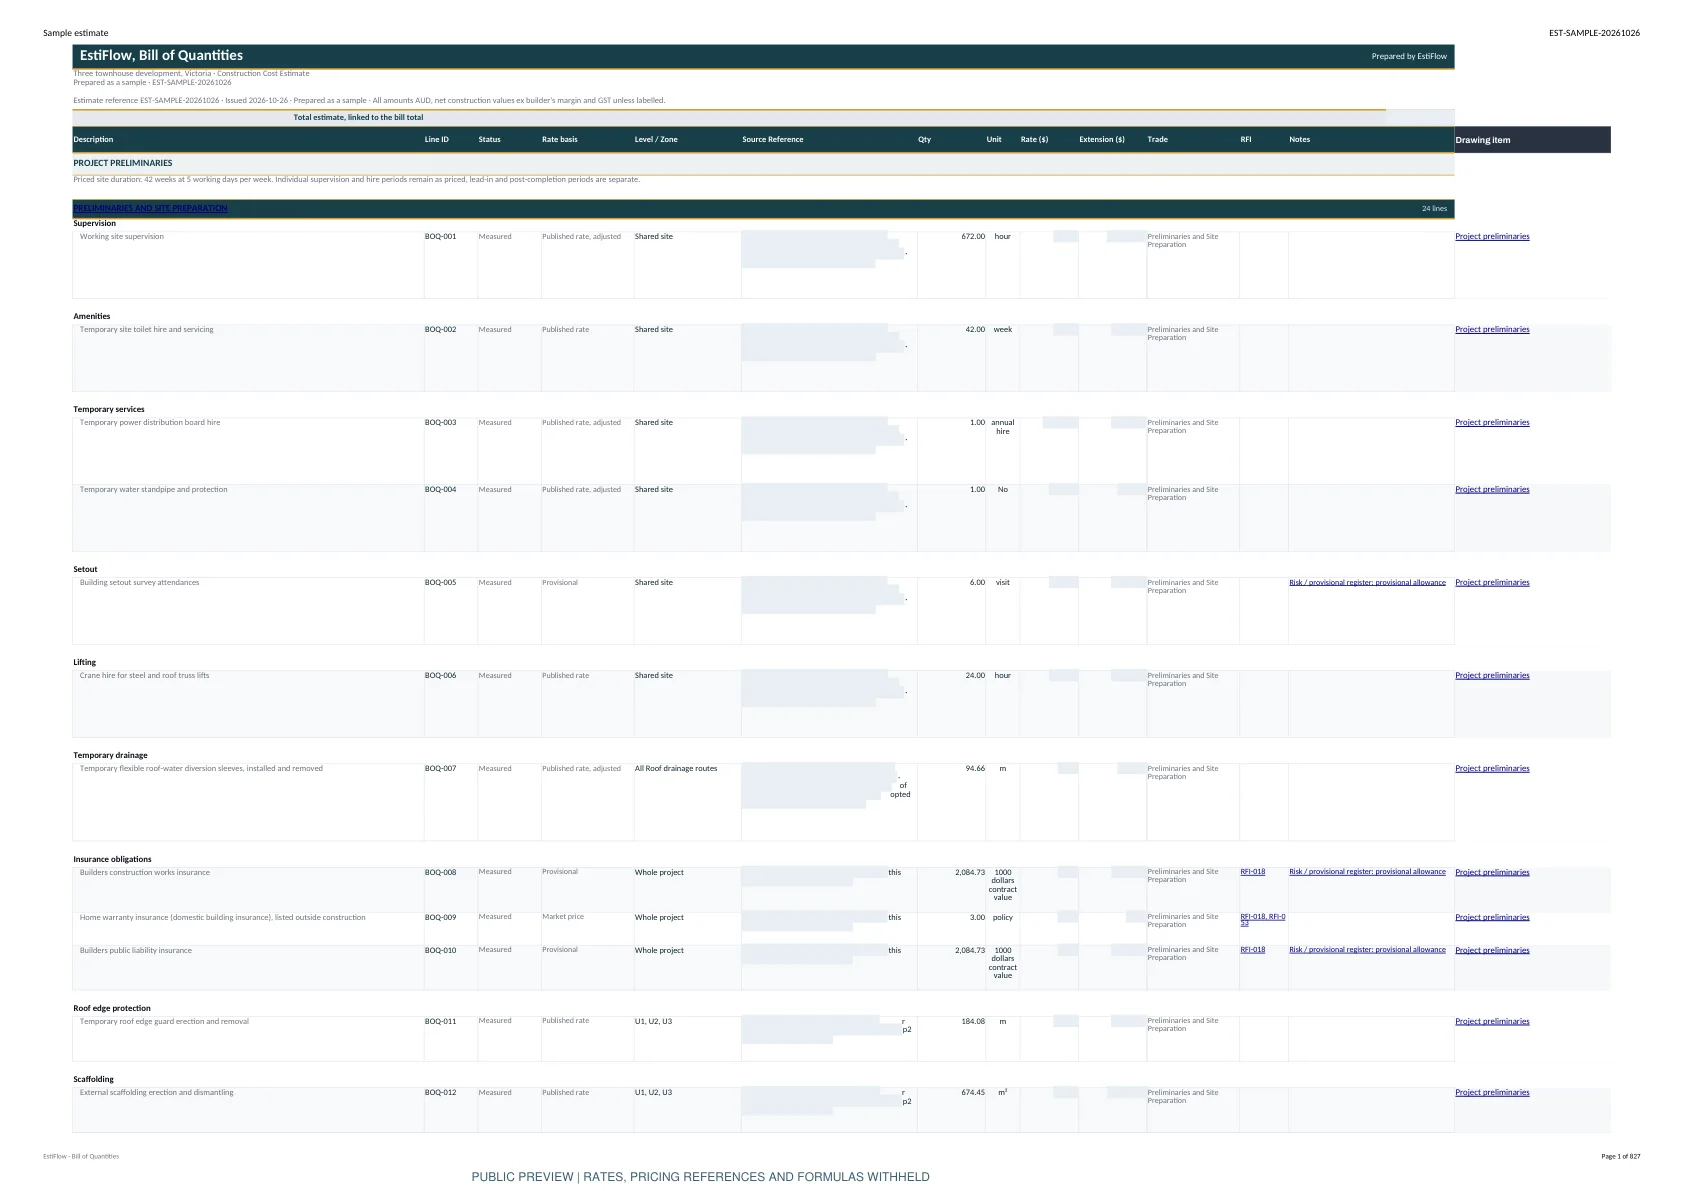Viewport: 1684px width, 1191px height.
Task: Follow Project preliminaries link in BOQ-003 row
Action: tap(1492, 422)
